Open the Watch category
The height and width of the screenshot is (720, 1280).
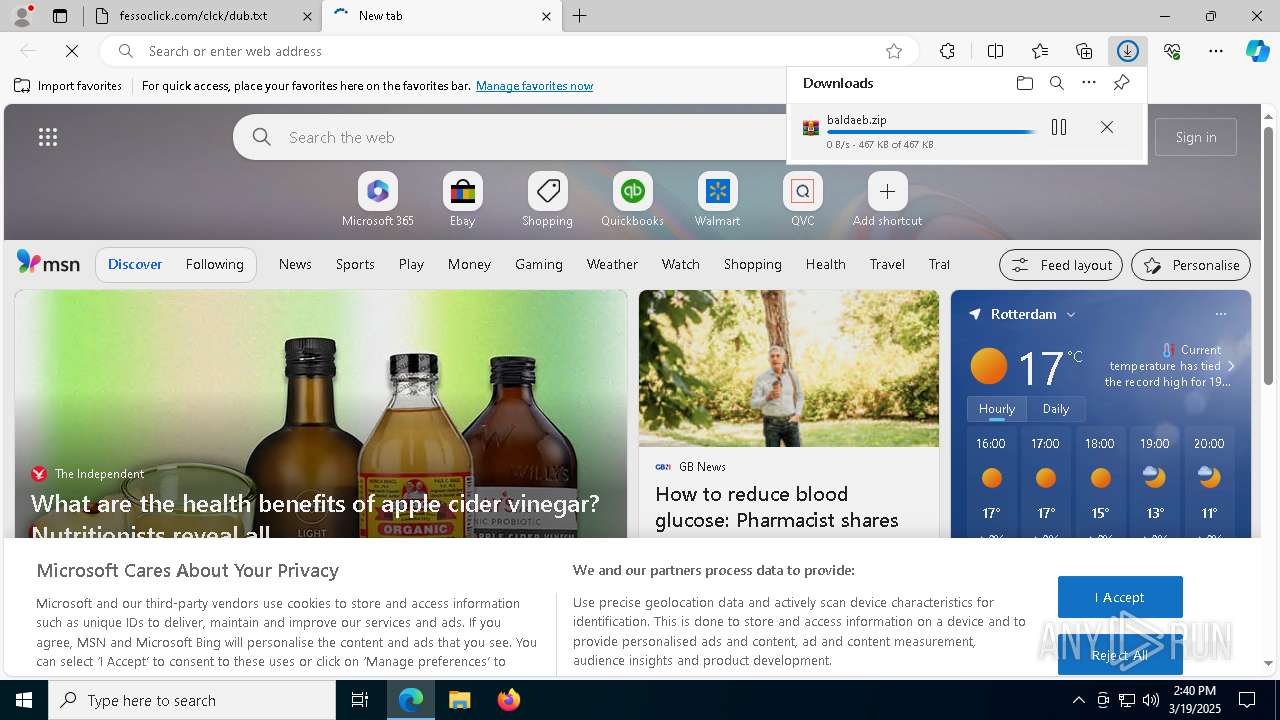click(x=680, y=264)
